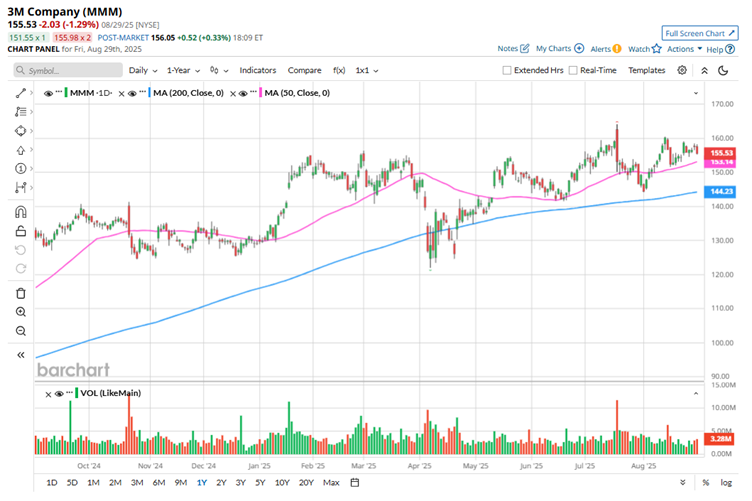Toggle visibility of MA 200 line

[x=132, y=93]
